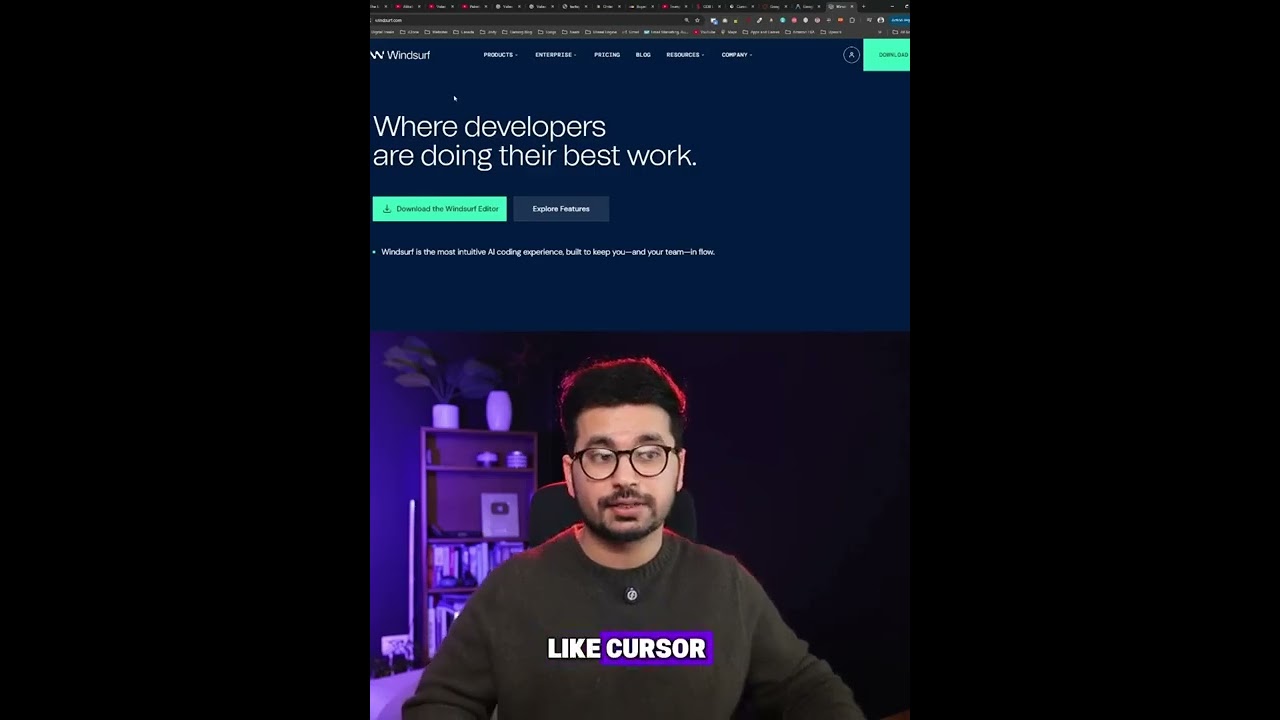Click the Explore Features button

point(561,209)
